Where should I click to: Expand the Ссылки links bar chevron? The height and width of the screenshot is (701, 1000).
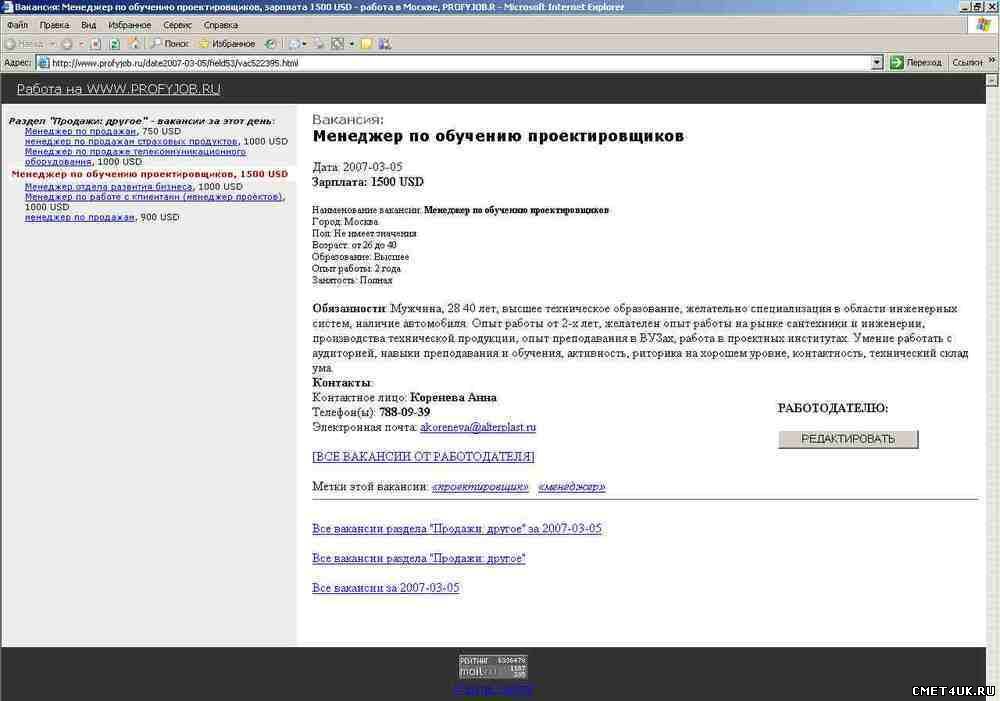992,62
